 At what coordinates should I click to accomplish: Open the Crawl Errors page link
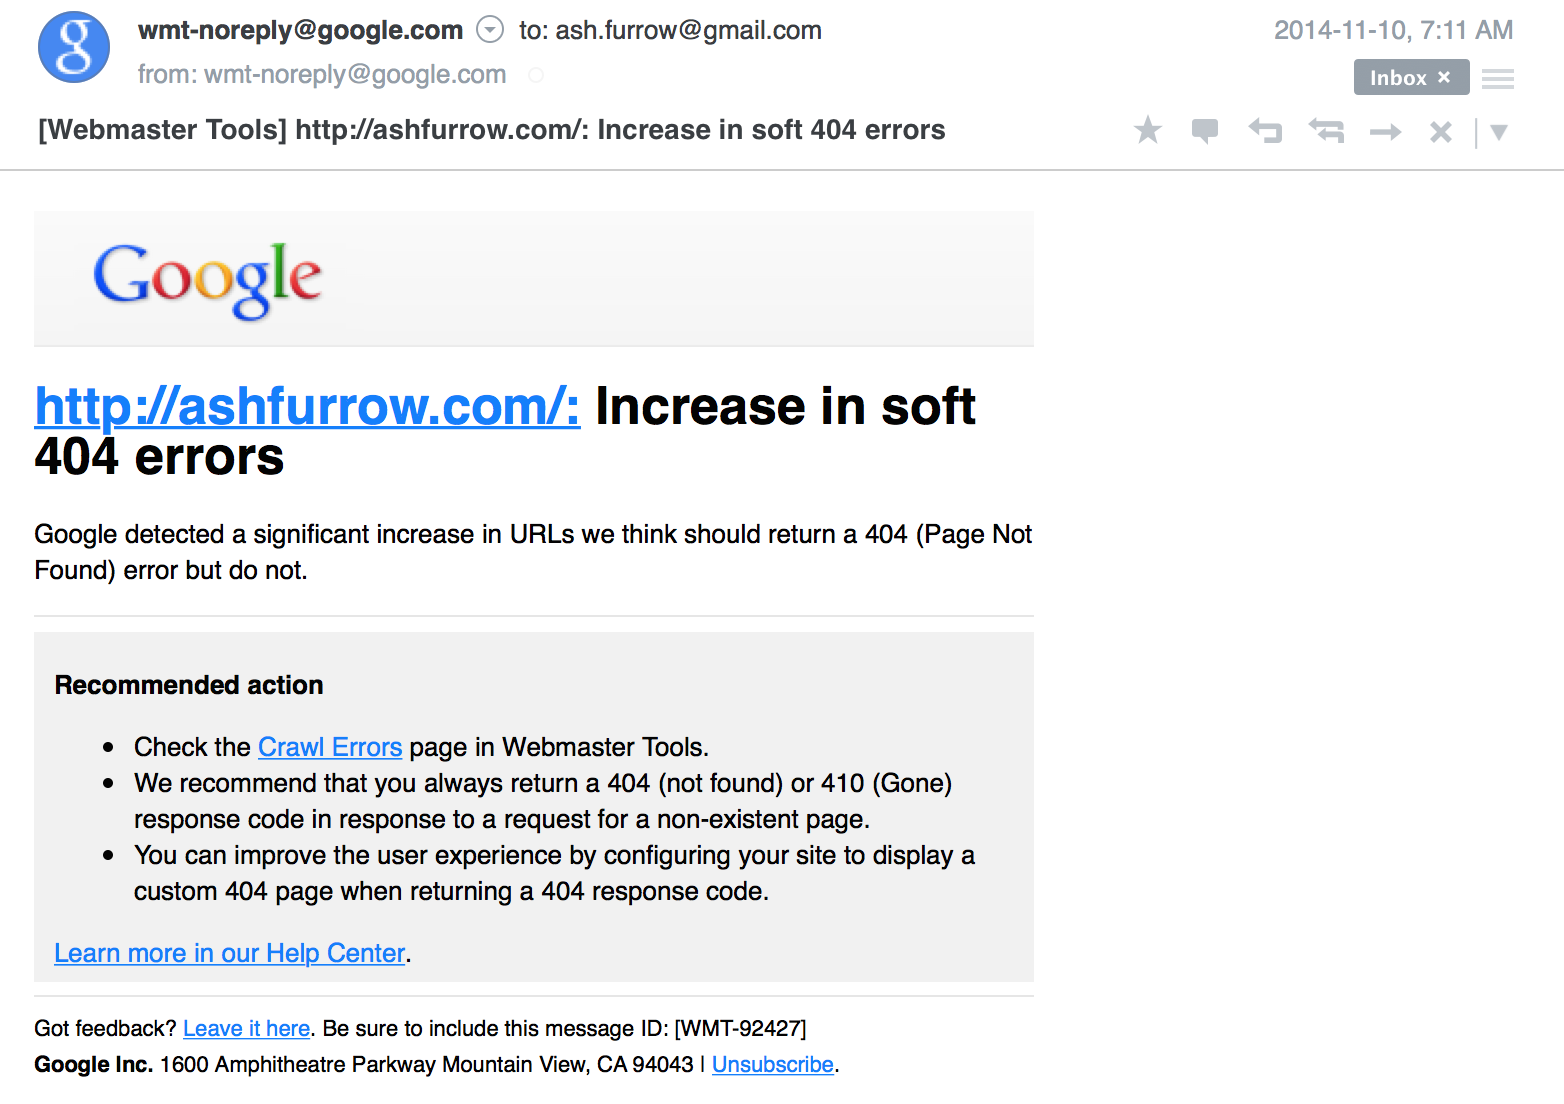click(x=330, y=747)
